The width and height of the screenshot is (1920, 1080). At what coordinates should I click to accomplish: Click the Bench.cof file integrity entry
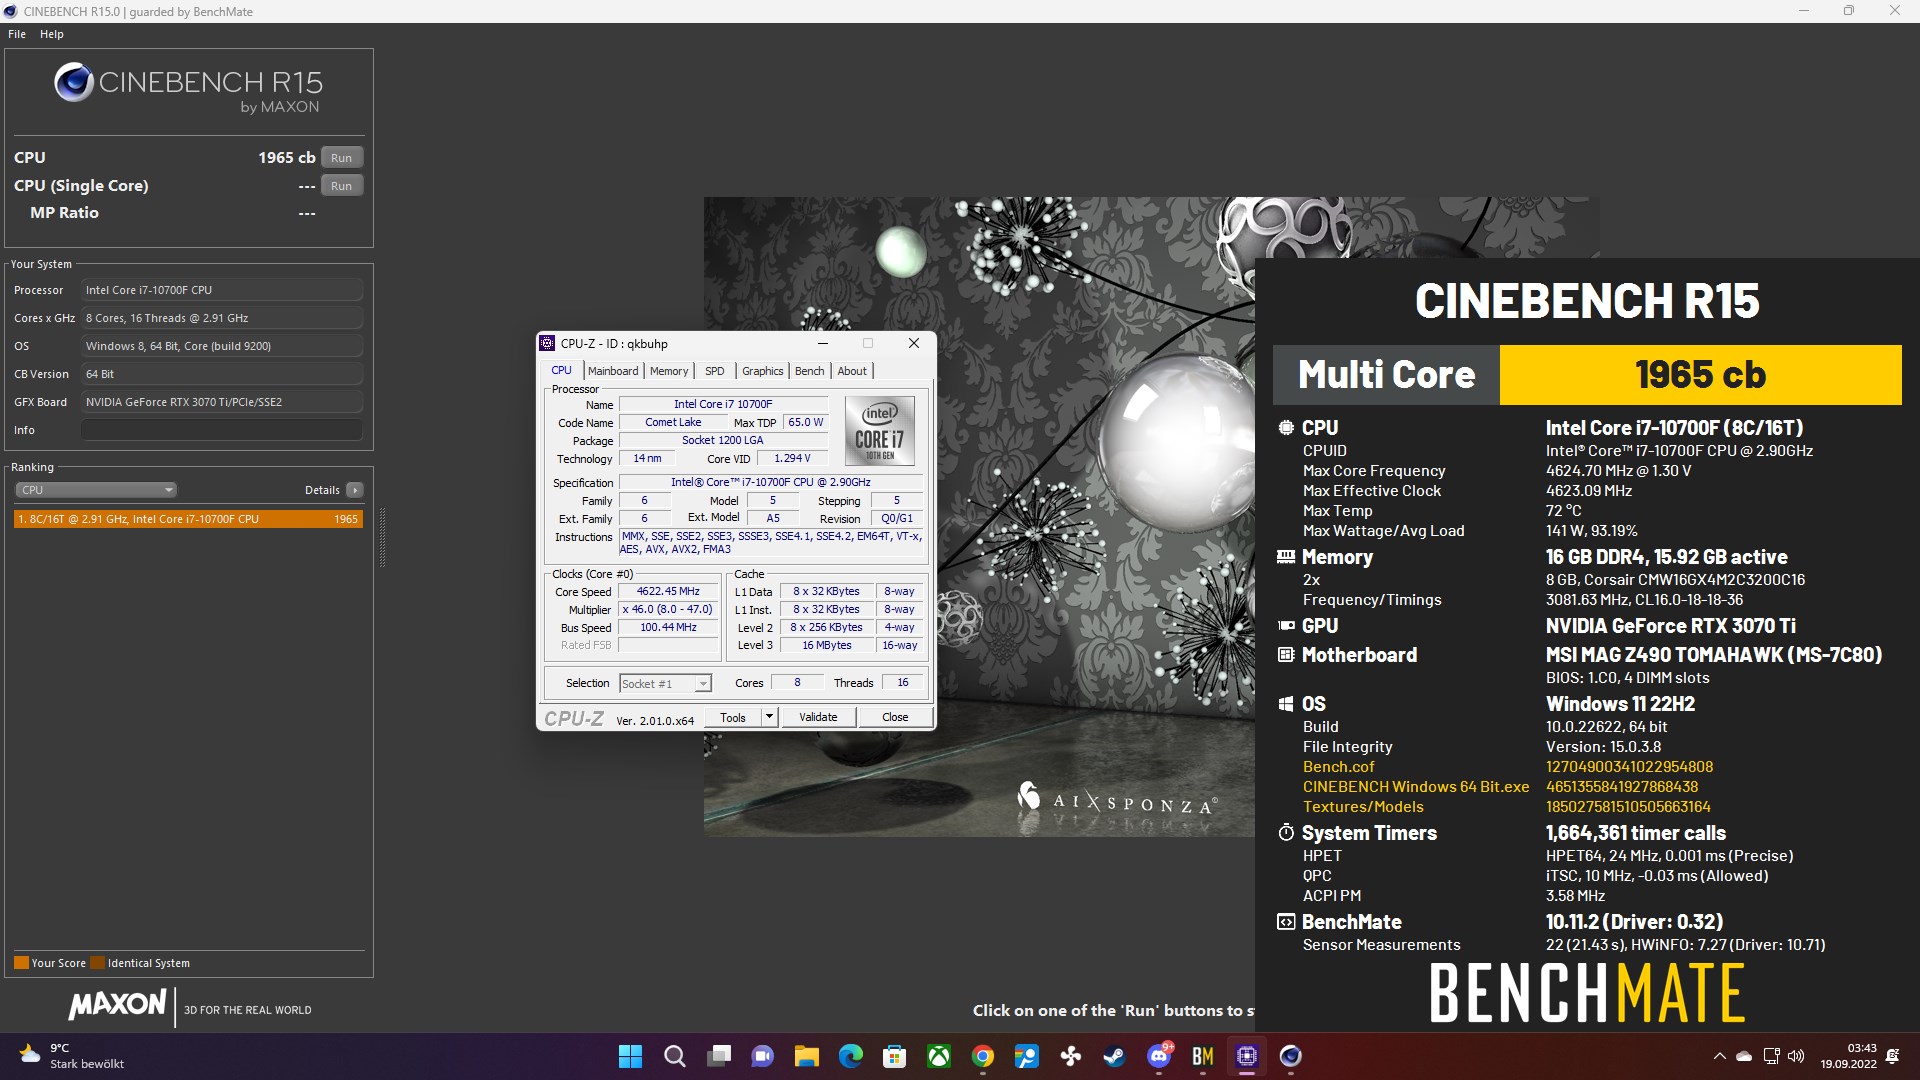pyautogui.click(x=1338, y=767)
